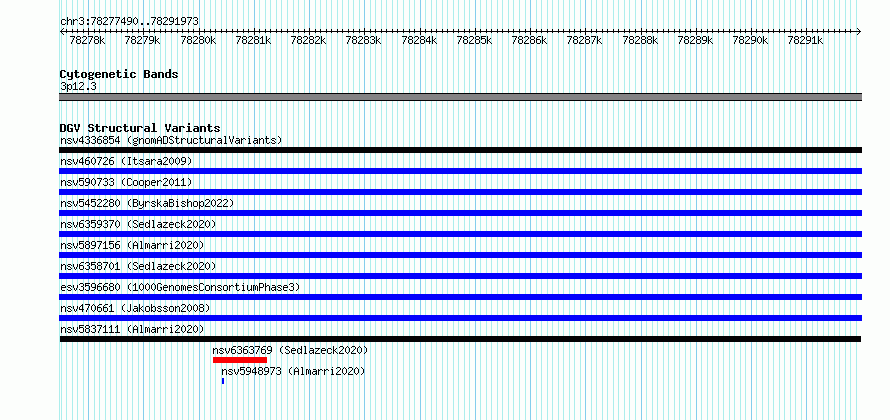
Task: Click the blue bar under nsv5897156
Action: 460,255
